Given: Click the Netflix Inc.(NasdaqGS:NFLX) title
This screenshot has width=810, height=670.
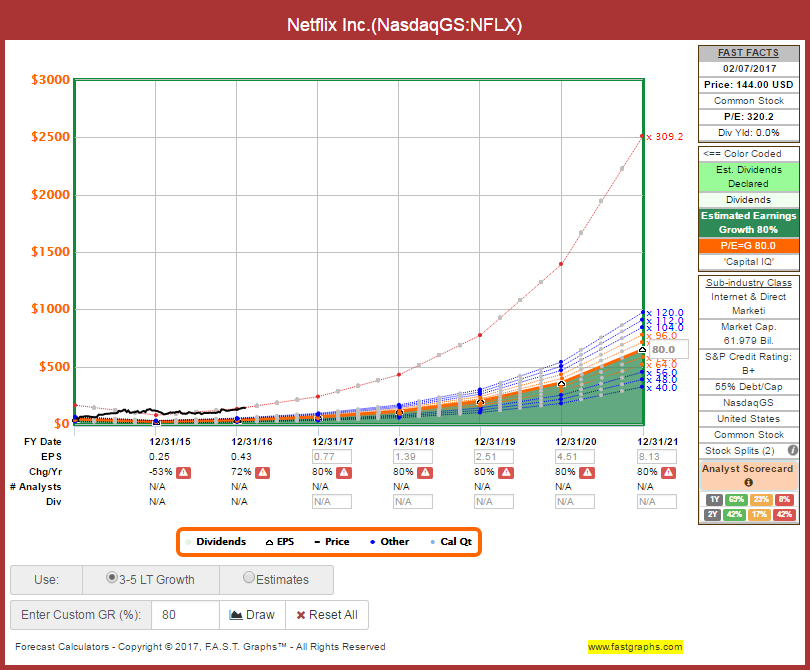Looking at the screenshot, I should click(x=404, y=25).
